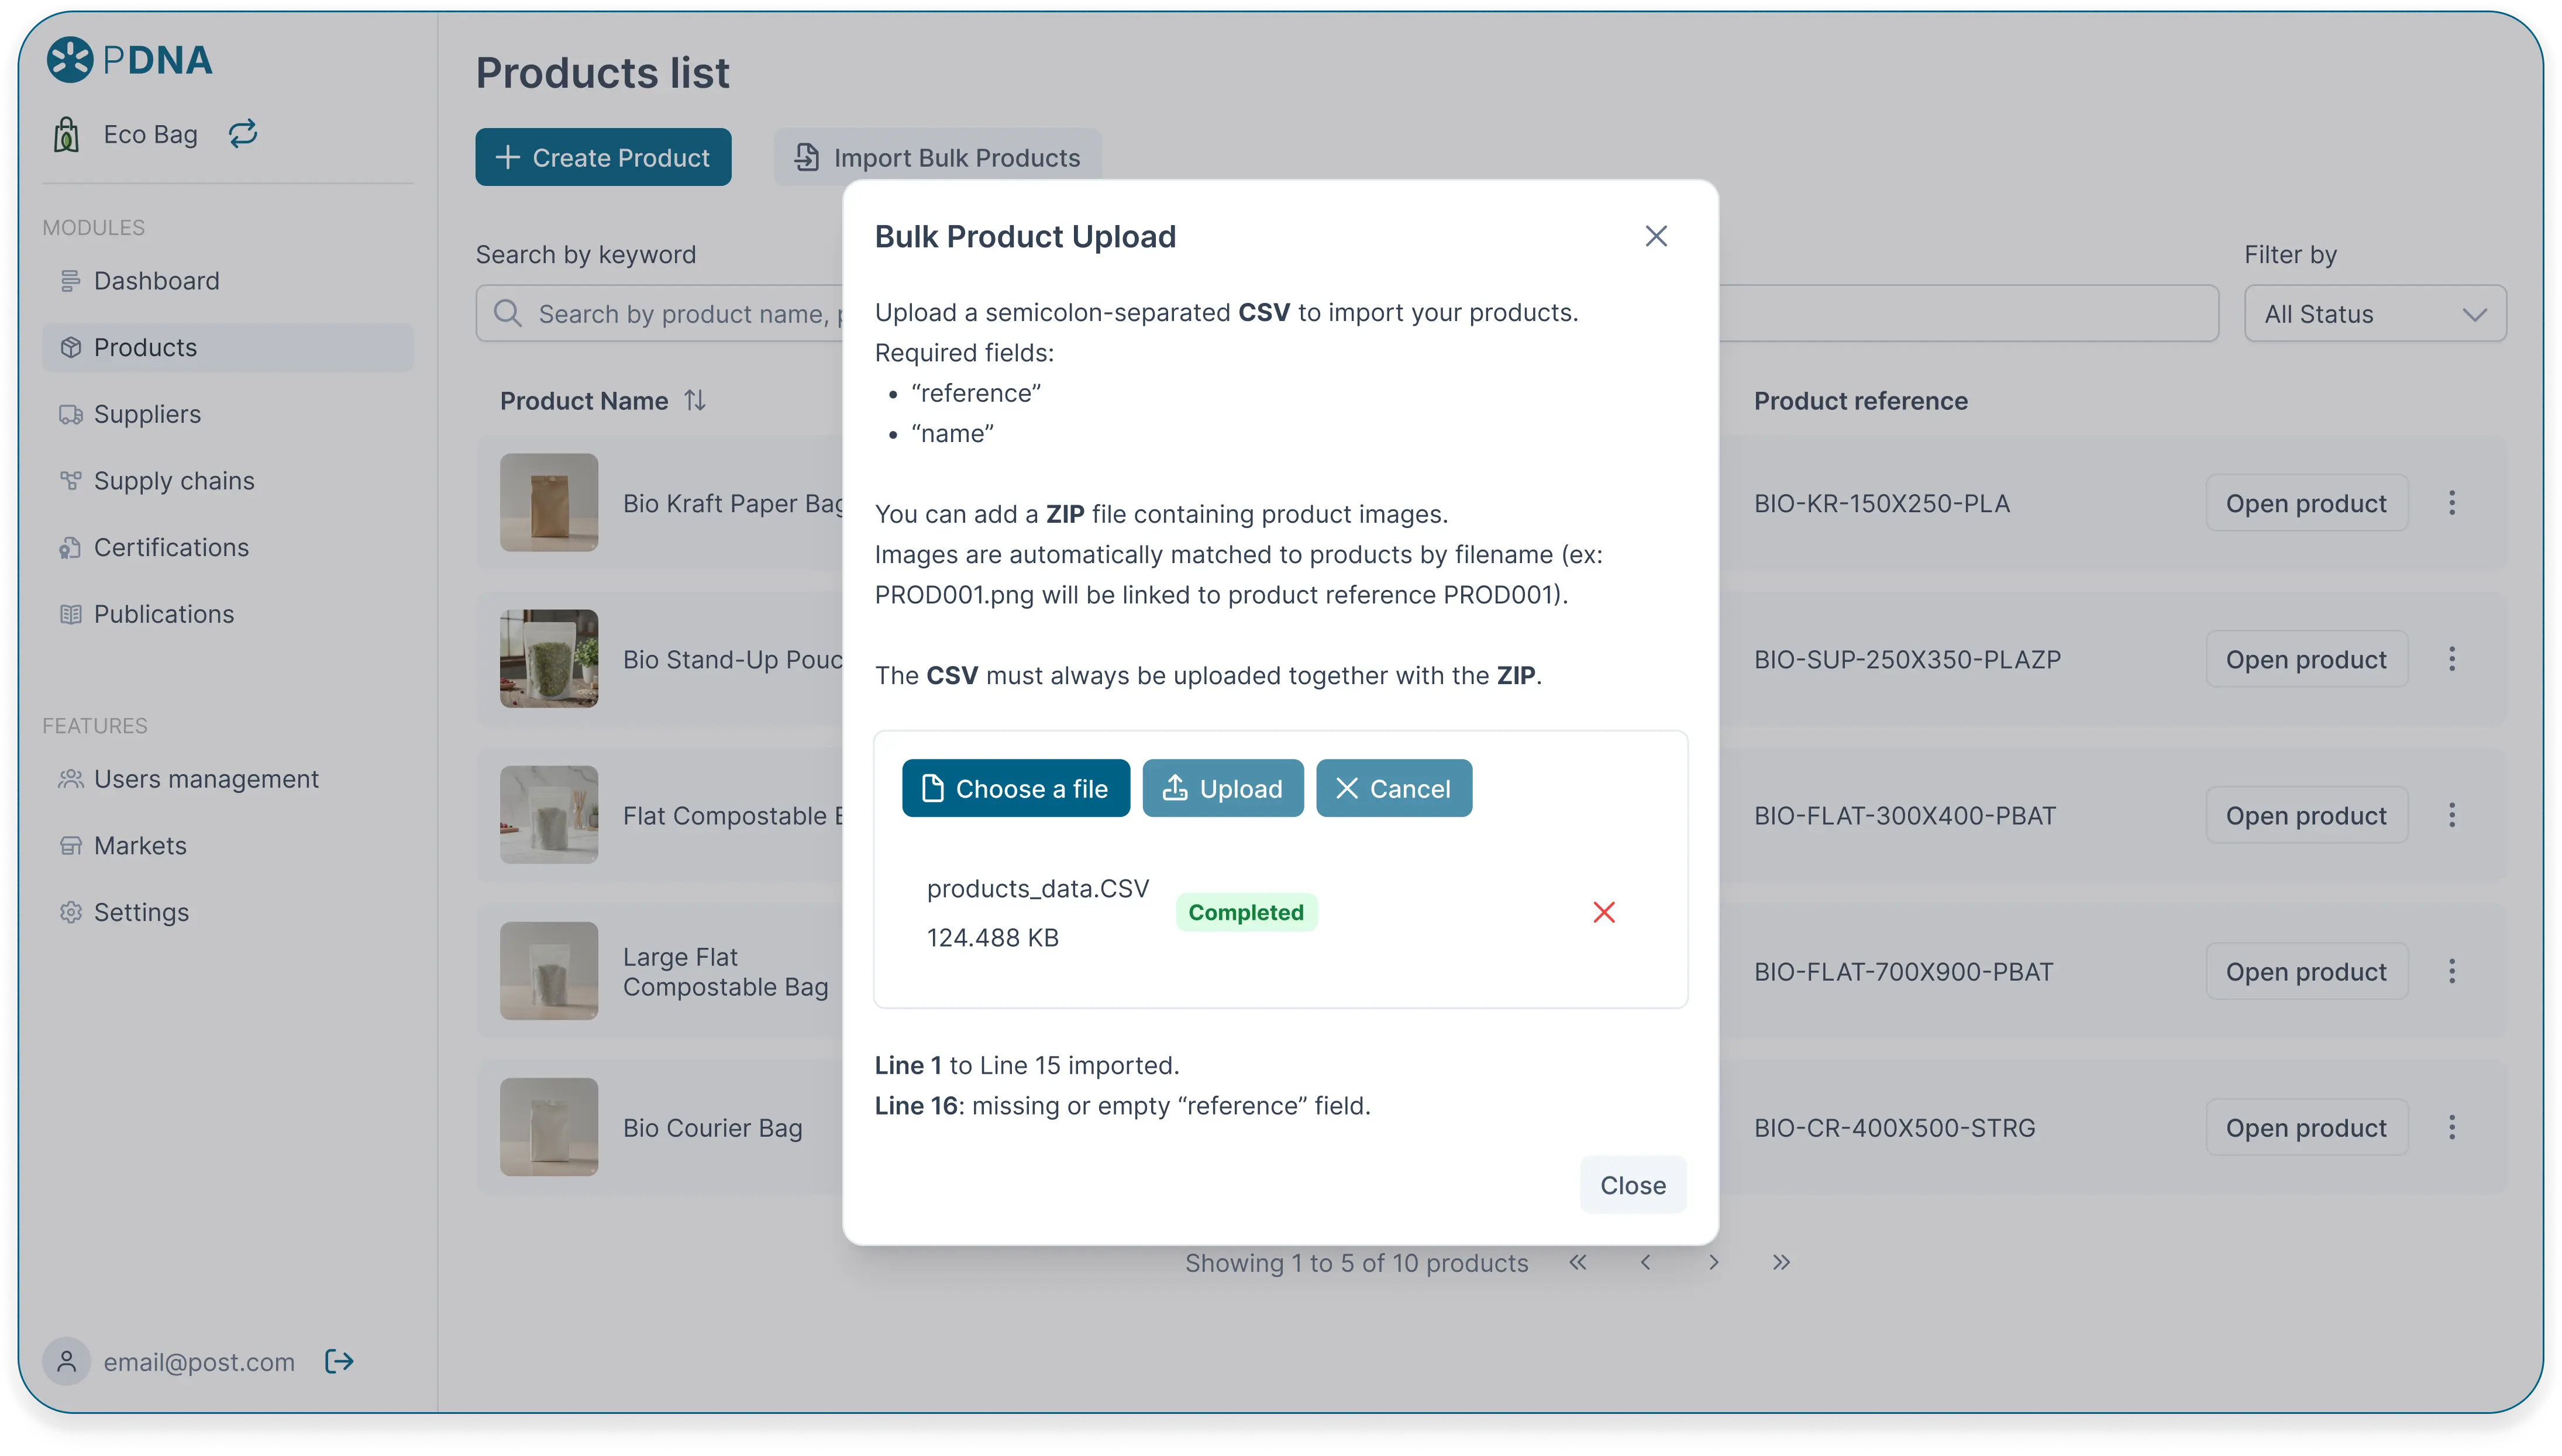Open Suppliers module in sidebar
Viewport: 2562px width, 1456px height.
pos(147,414)
